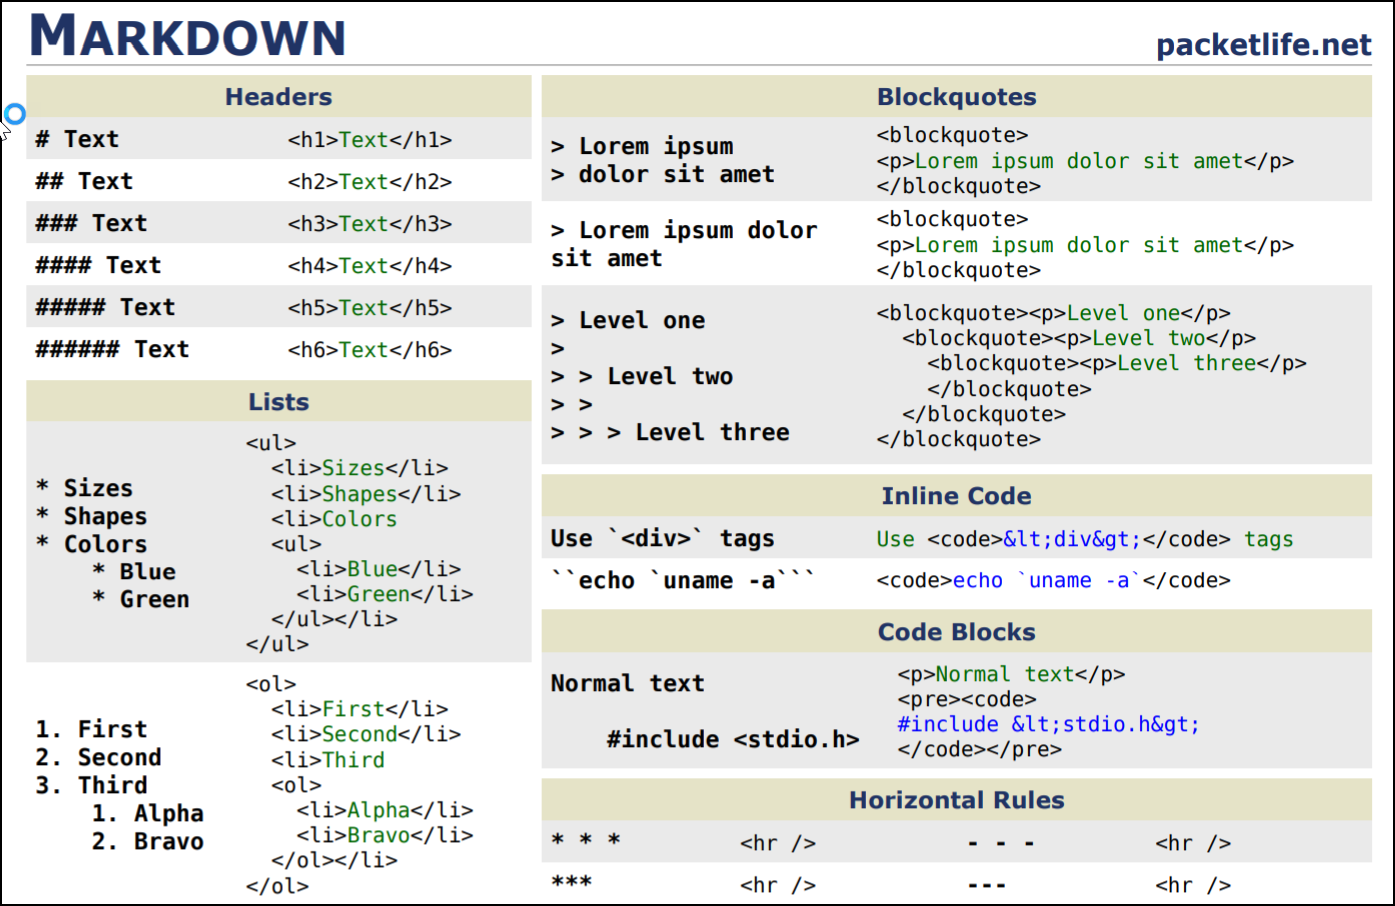Image resolution: width=1395 pixels, height=906 pixels.
Task: Click the ``echo `uname -a` `` example
Action: [x=683, y=580]
